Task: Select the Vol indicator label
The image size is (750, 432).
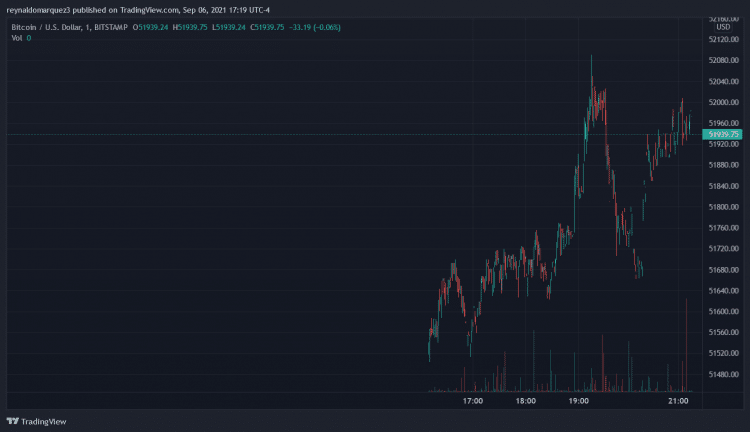Action: [16, 38]
